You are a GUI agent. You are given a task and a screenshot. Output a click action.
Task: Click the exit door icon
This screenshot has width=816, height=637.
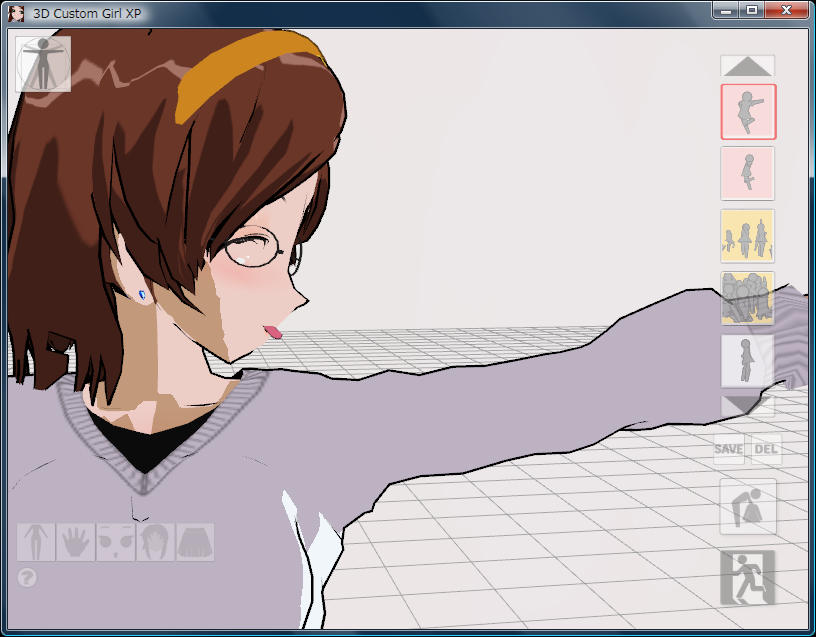[x=747, y=577]
